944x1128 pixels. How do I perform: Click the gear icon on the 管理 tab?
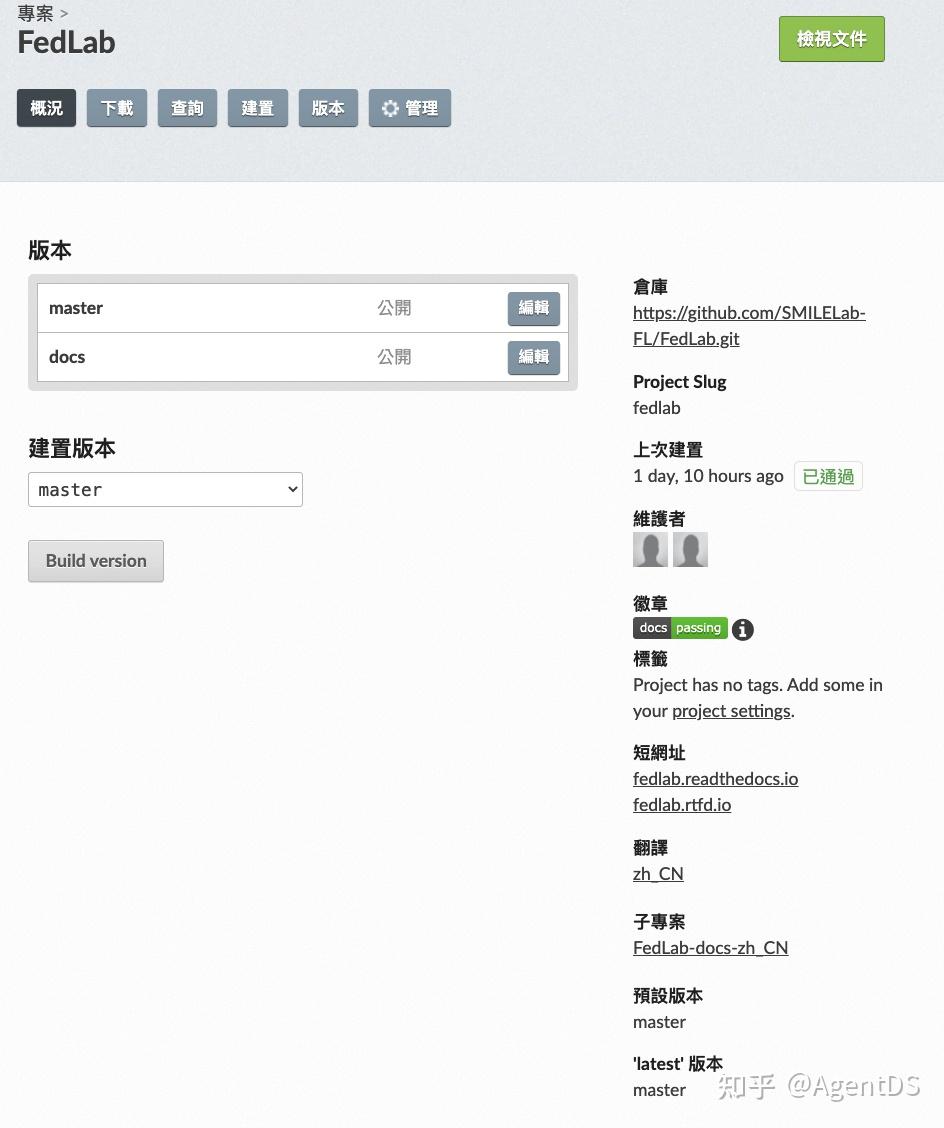click(390, 108)
